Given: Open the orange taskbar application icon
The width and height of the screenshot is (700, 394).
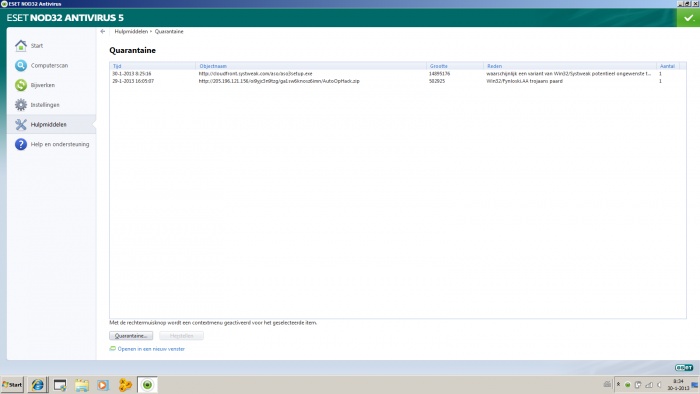Looking at the screenshot, I should click(125, 385).
